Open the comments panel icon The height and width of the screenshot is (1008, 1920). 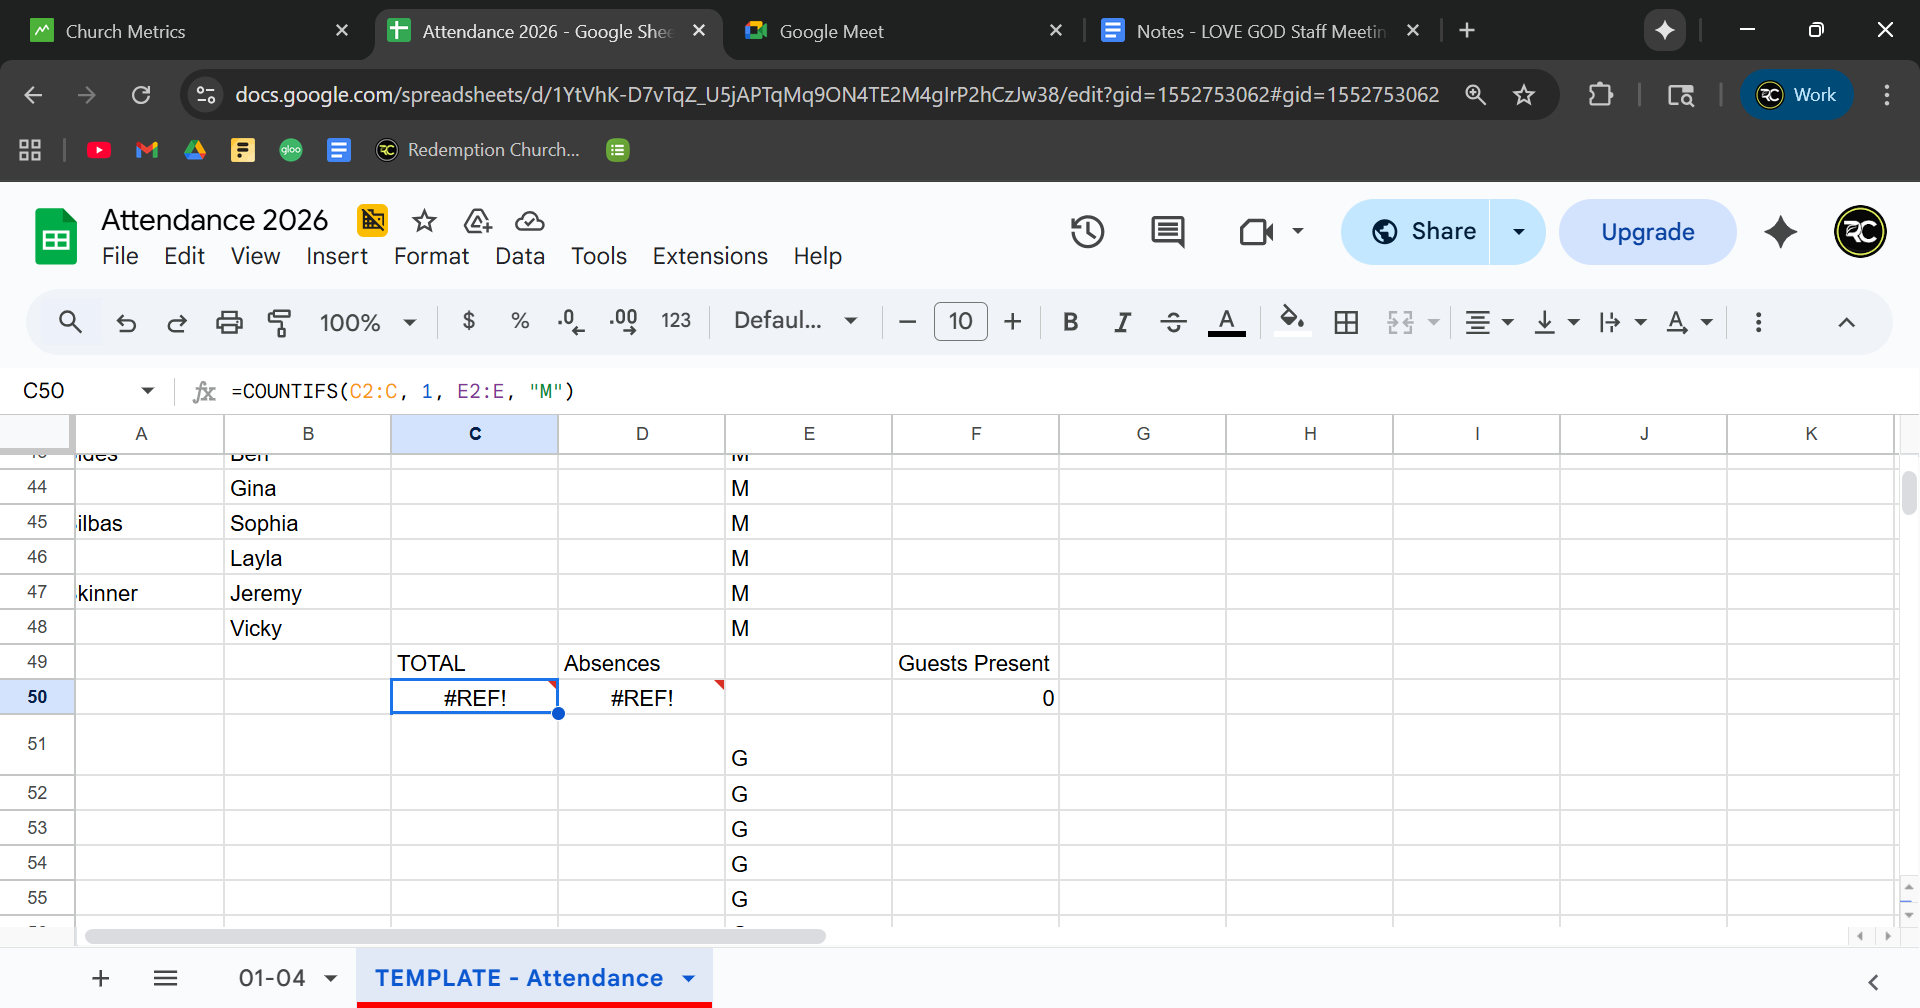point(1167,232)
